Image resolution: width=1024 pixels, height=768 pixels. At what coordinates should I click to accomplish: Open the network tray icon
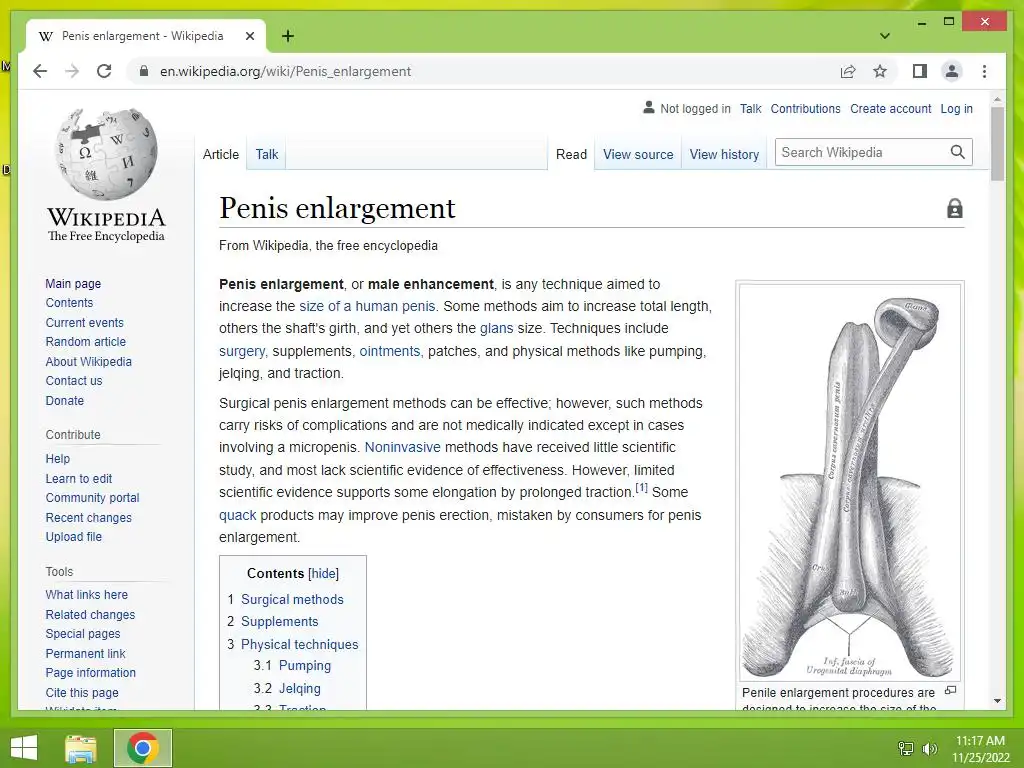tap(906, 748)
